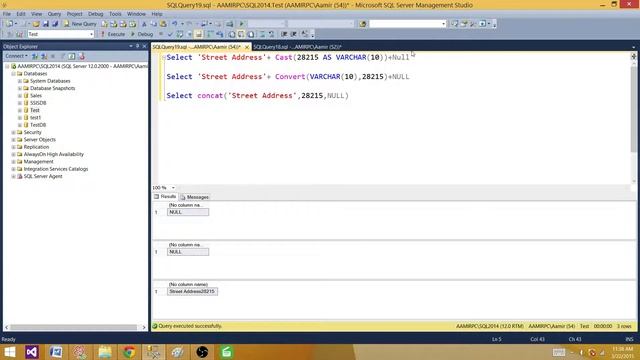
Task: Click the Decrease Indent icon
Action: 284,34
